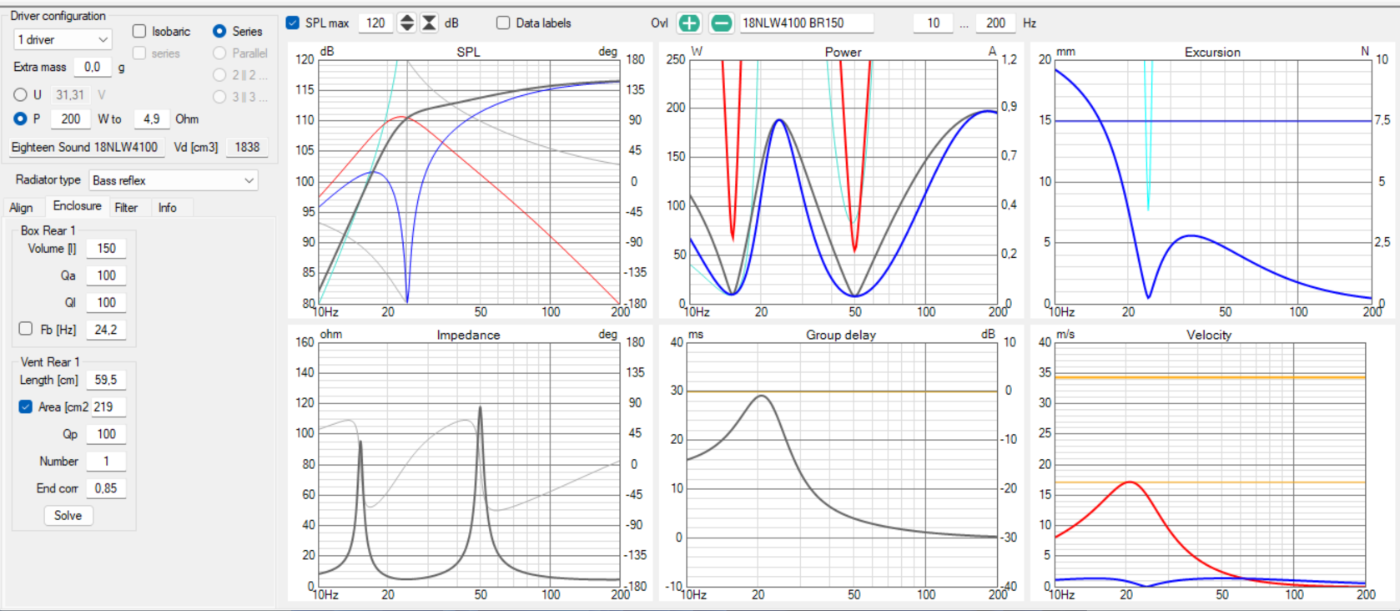Check the Isobaric option

click(139, 32)
